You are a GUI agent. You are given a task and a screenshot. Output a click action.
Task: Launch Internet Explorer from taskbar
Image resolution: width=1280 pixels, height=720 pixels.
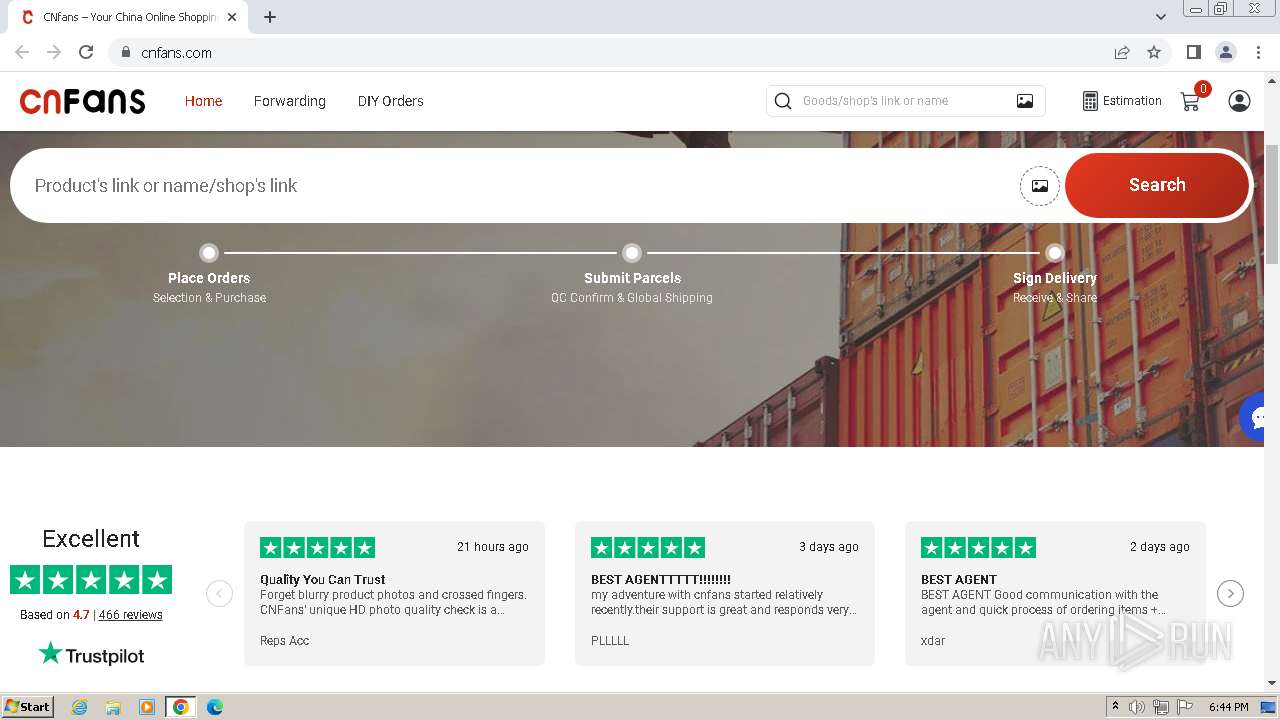pyautogui.click(x=79, y=707)
